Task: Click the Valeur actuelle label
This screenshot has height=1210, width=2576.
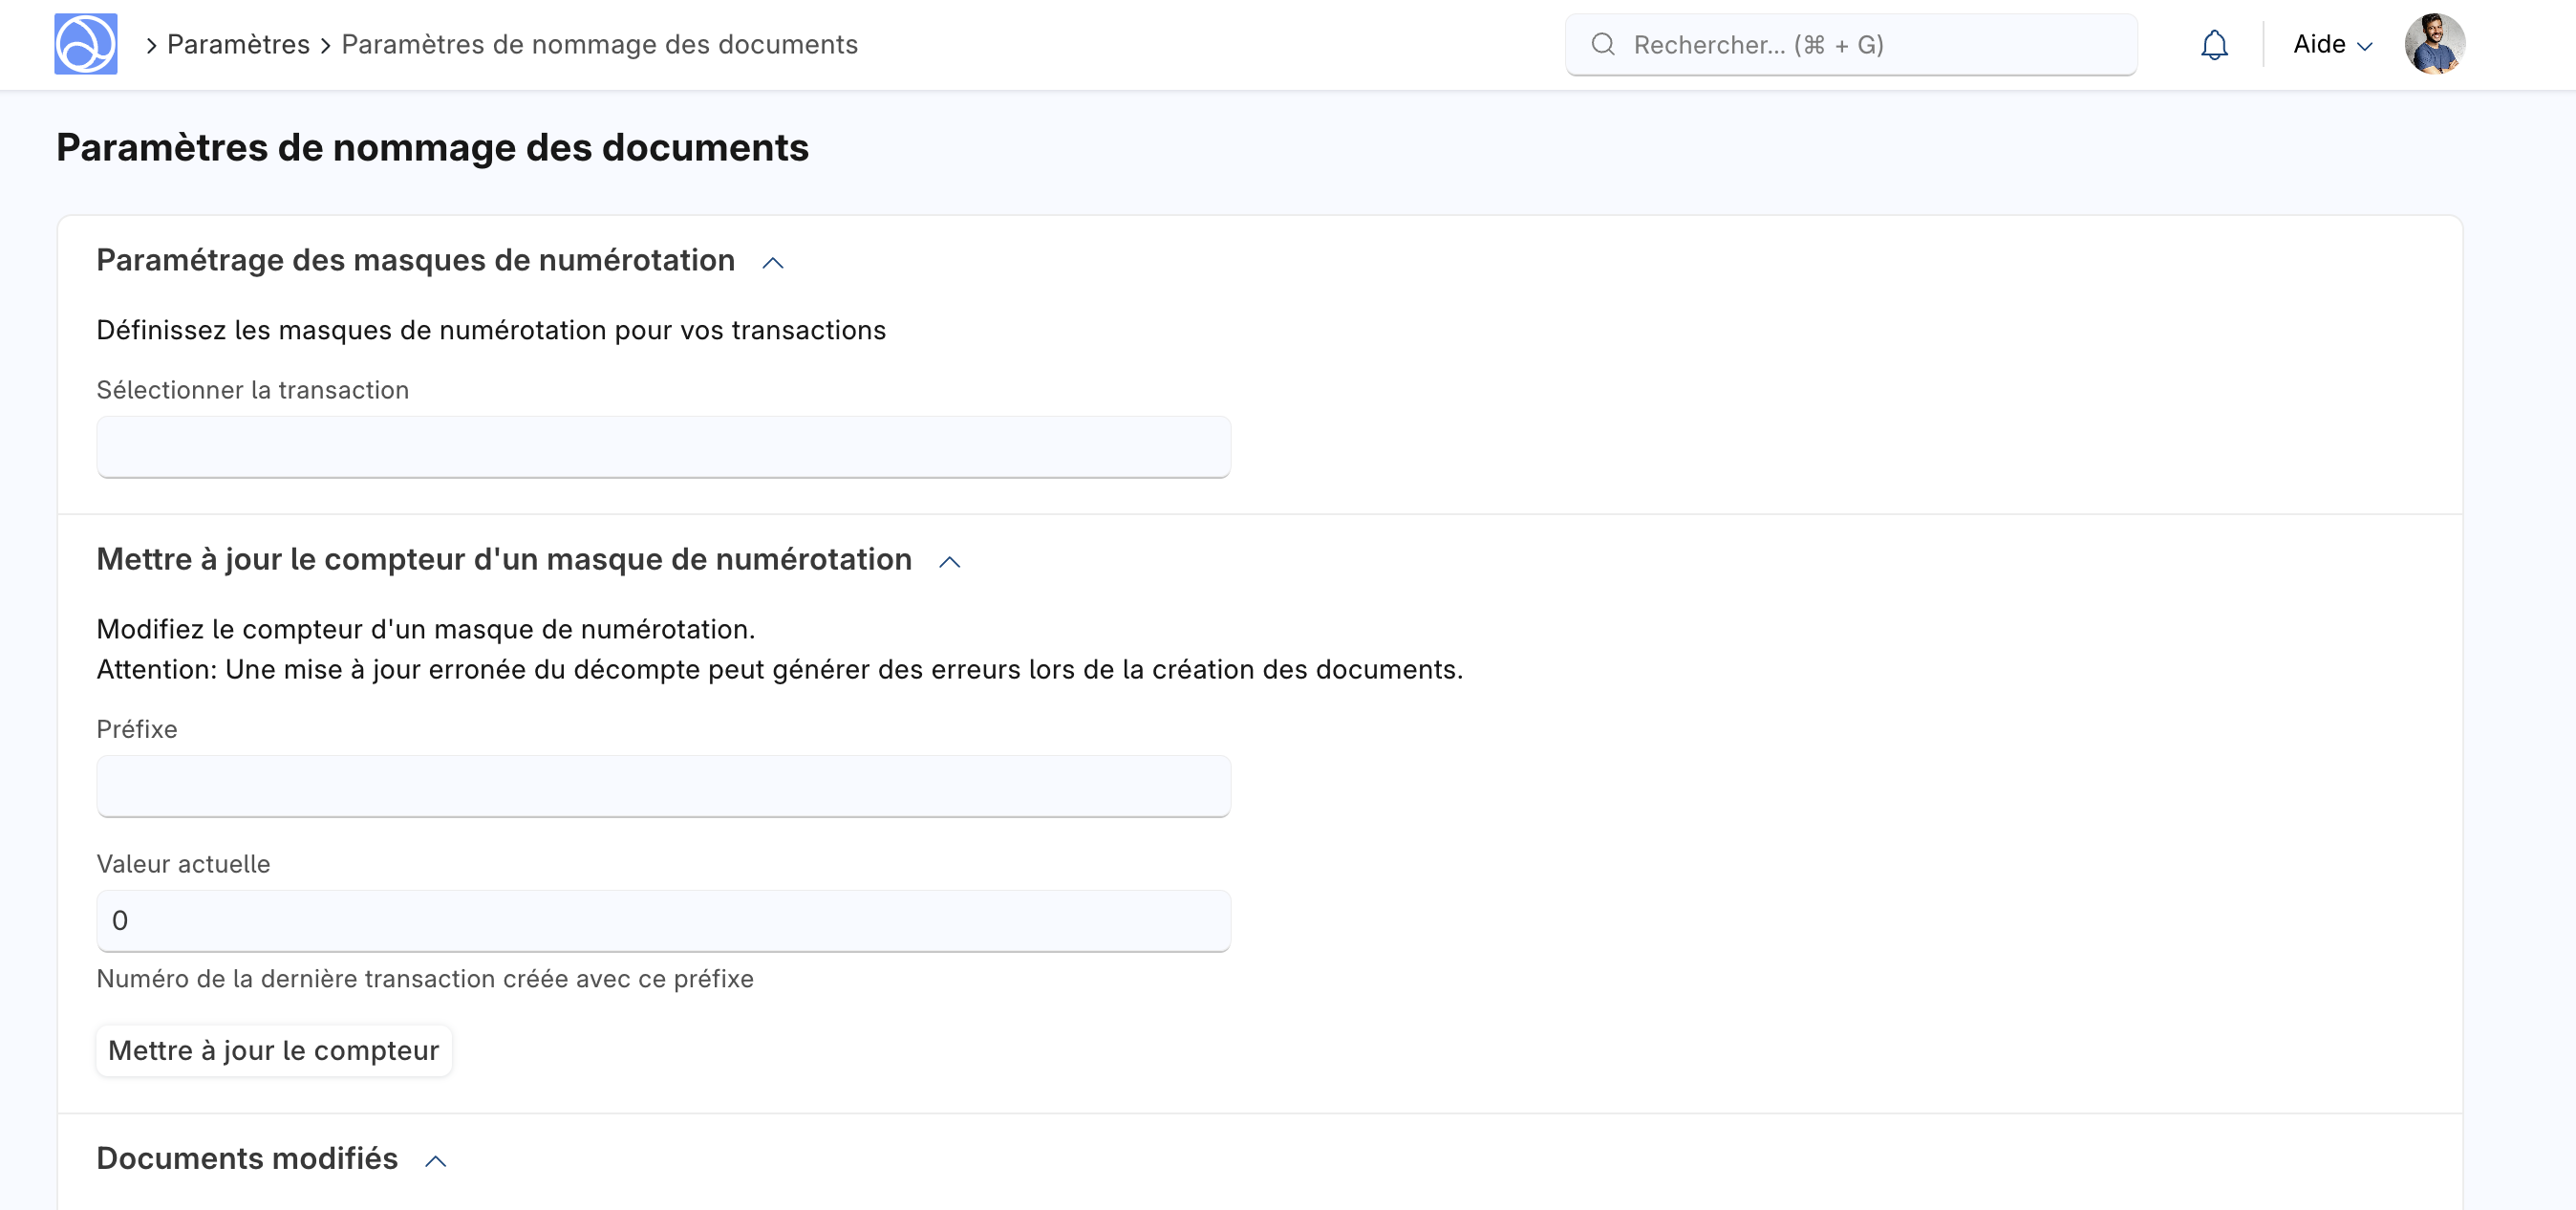Action: [183, 864]
